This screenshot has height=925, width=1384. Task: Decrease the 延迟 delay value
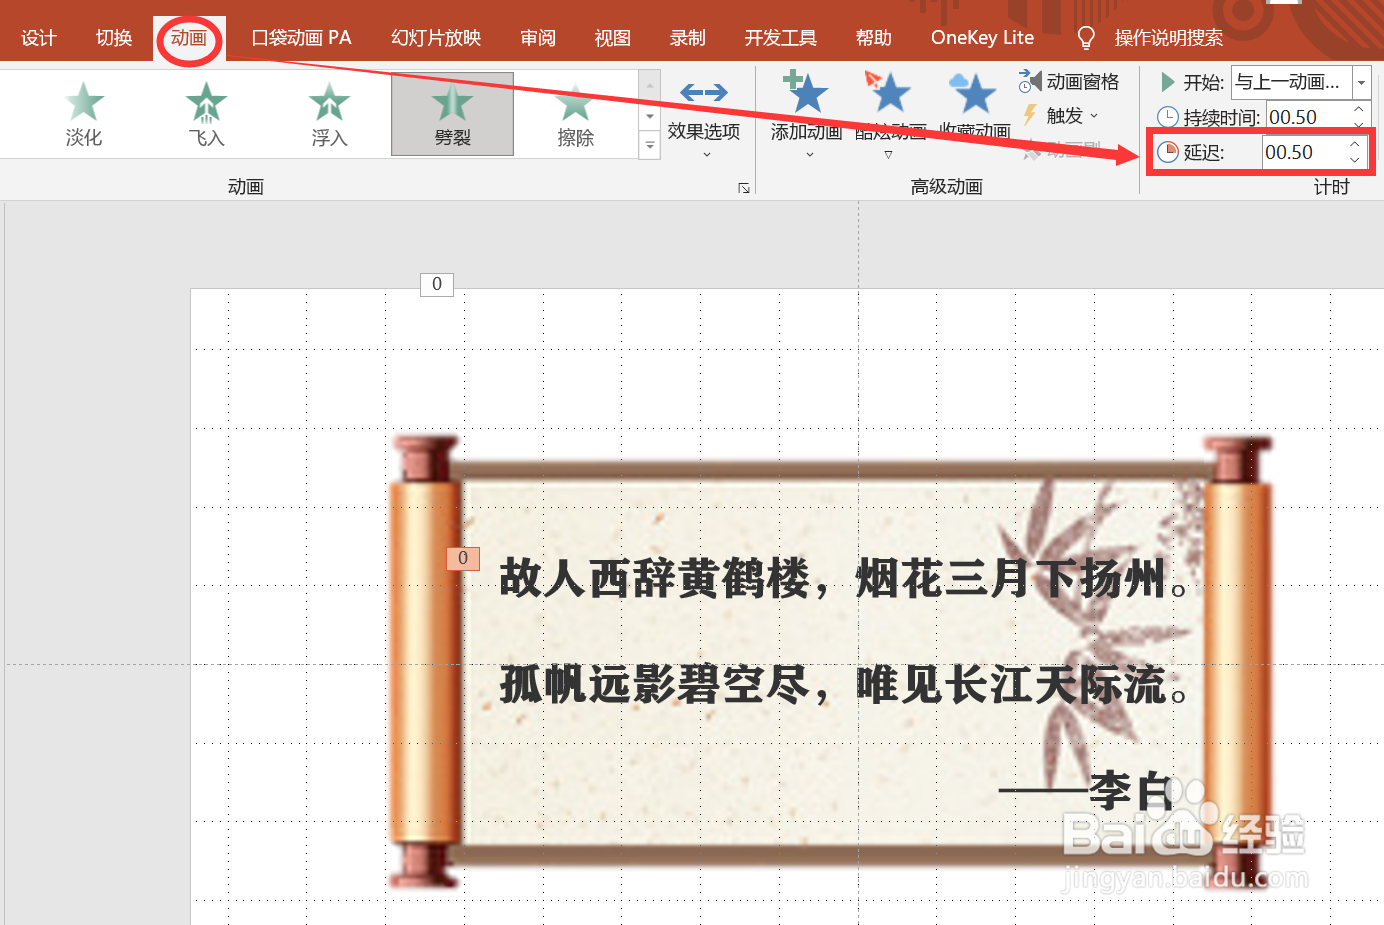[1355, 160]
